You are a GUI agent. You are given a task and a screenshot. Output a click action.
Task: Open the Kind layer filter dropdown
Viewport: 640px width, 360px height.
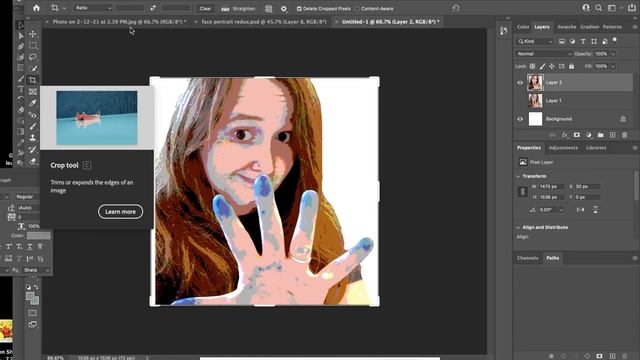[x=535, y=41]
